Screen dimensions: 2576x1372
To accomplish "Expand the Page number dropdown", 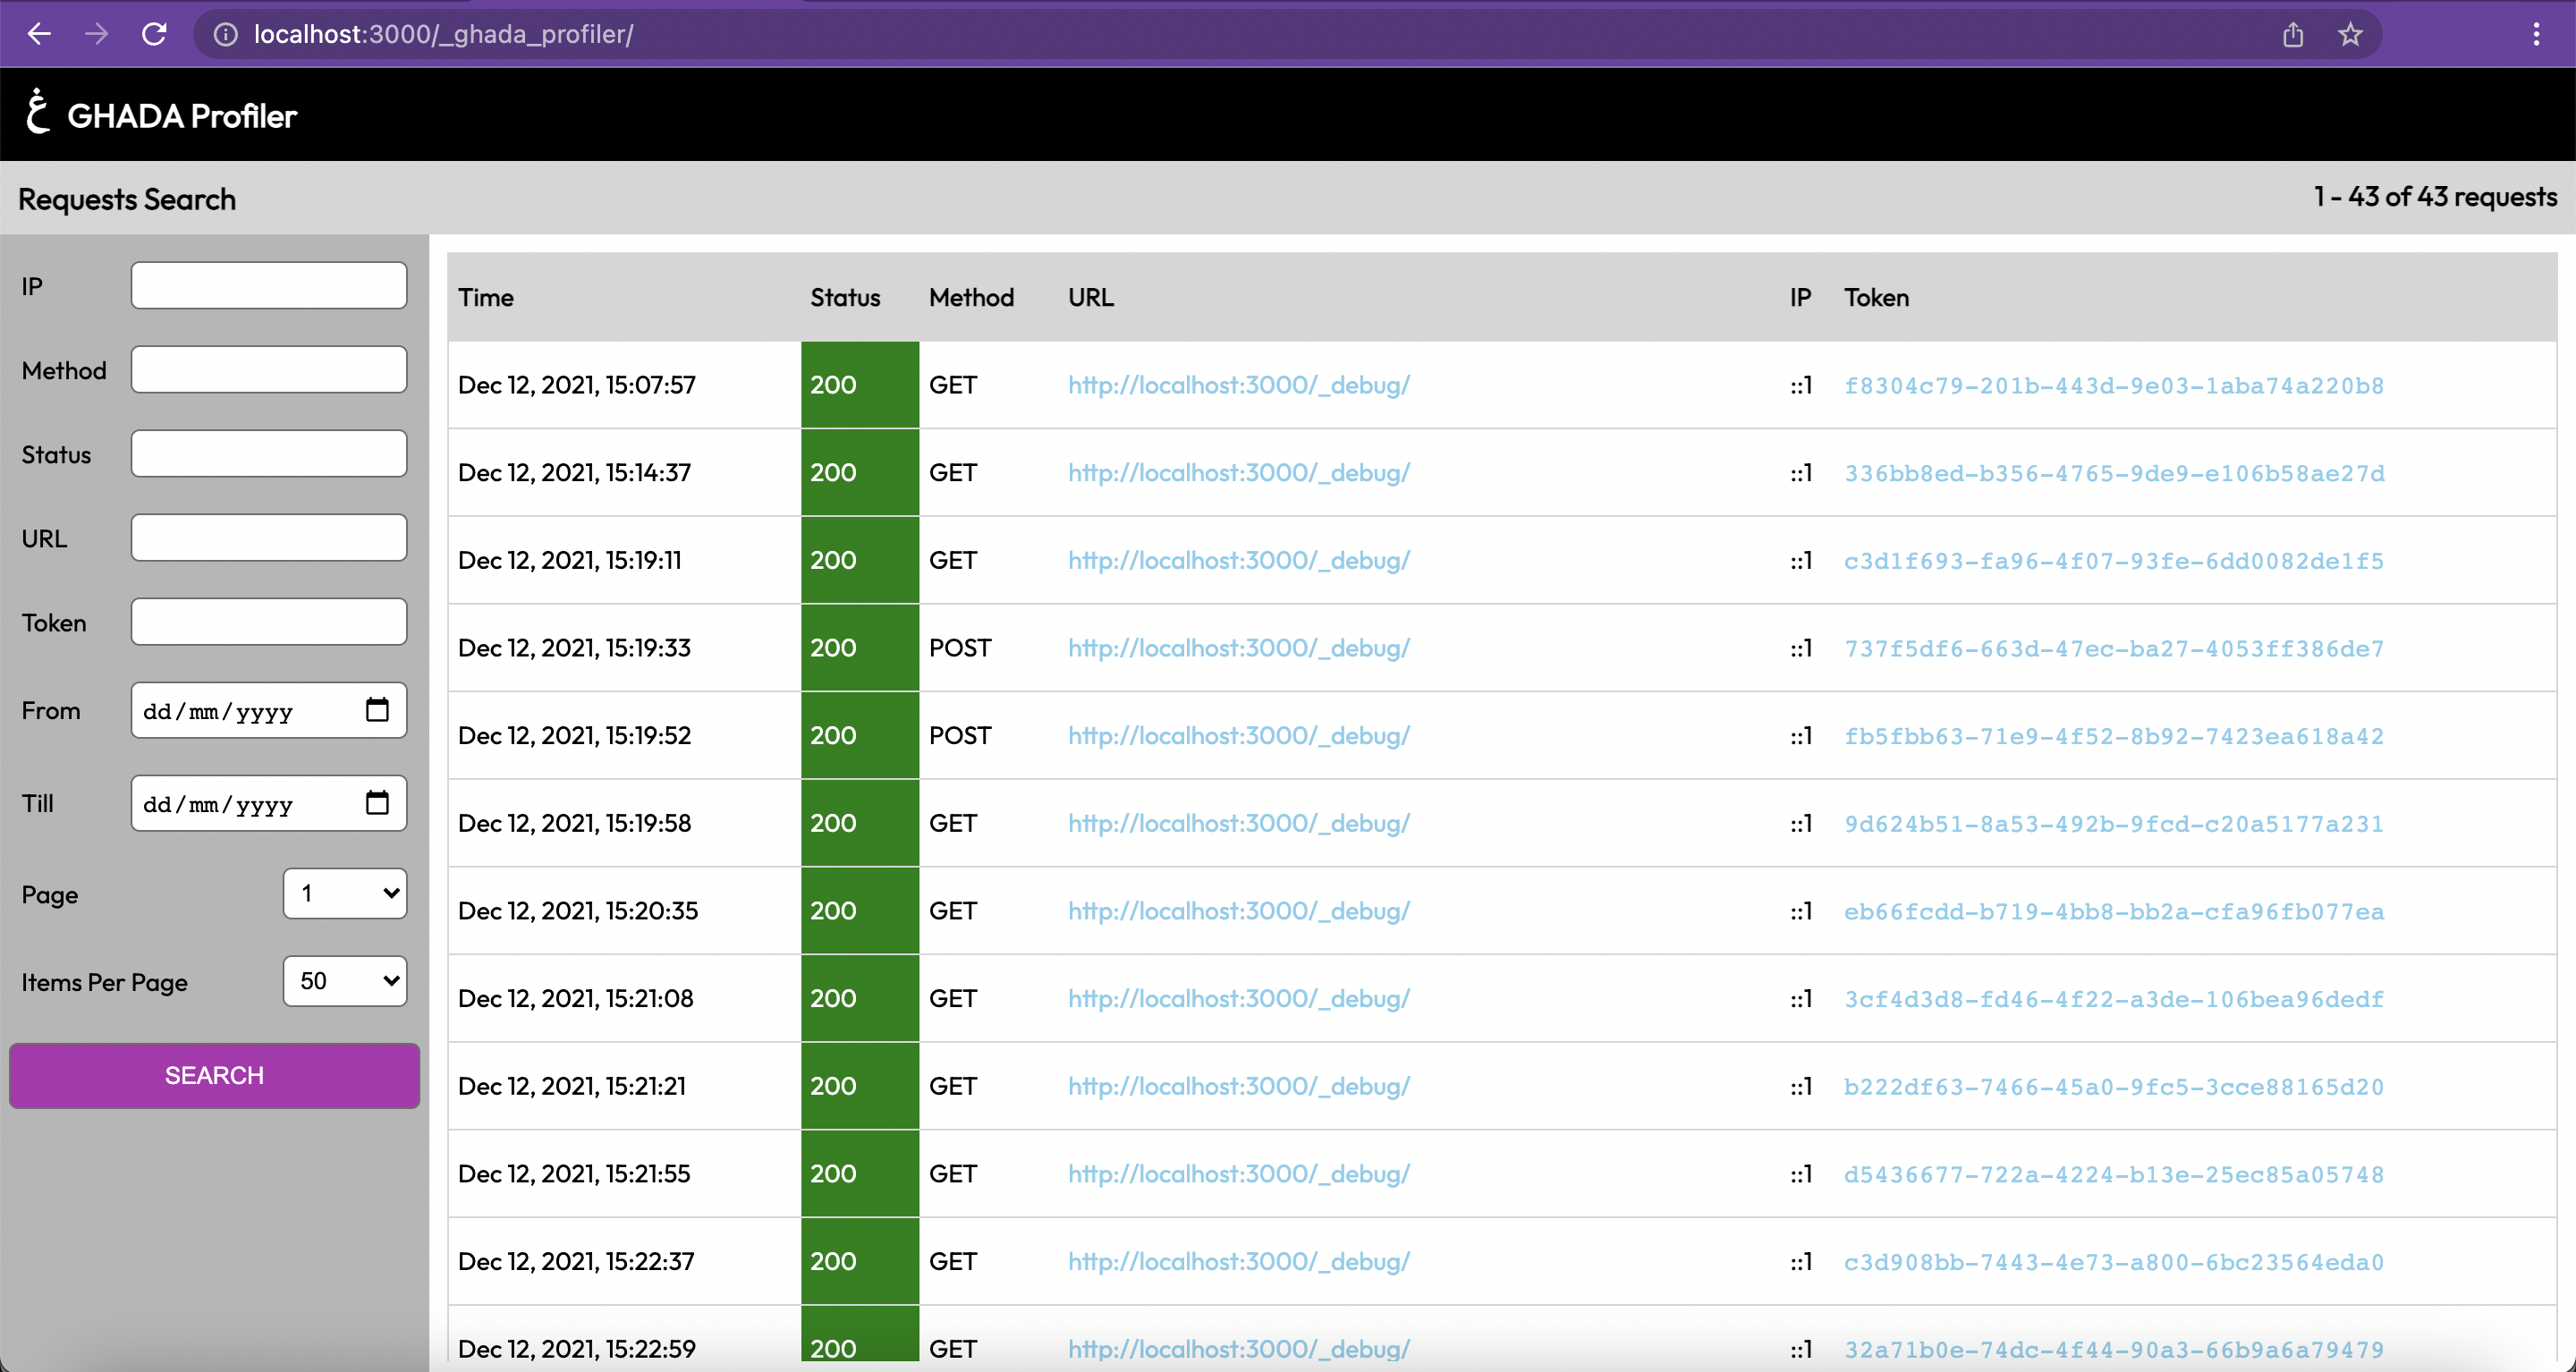I will point(345,893).
